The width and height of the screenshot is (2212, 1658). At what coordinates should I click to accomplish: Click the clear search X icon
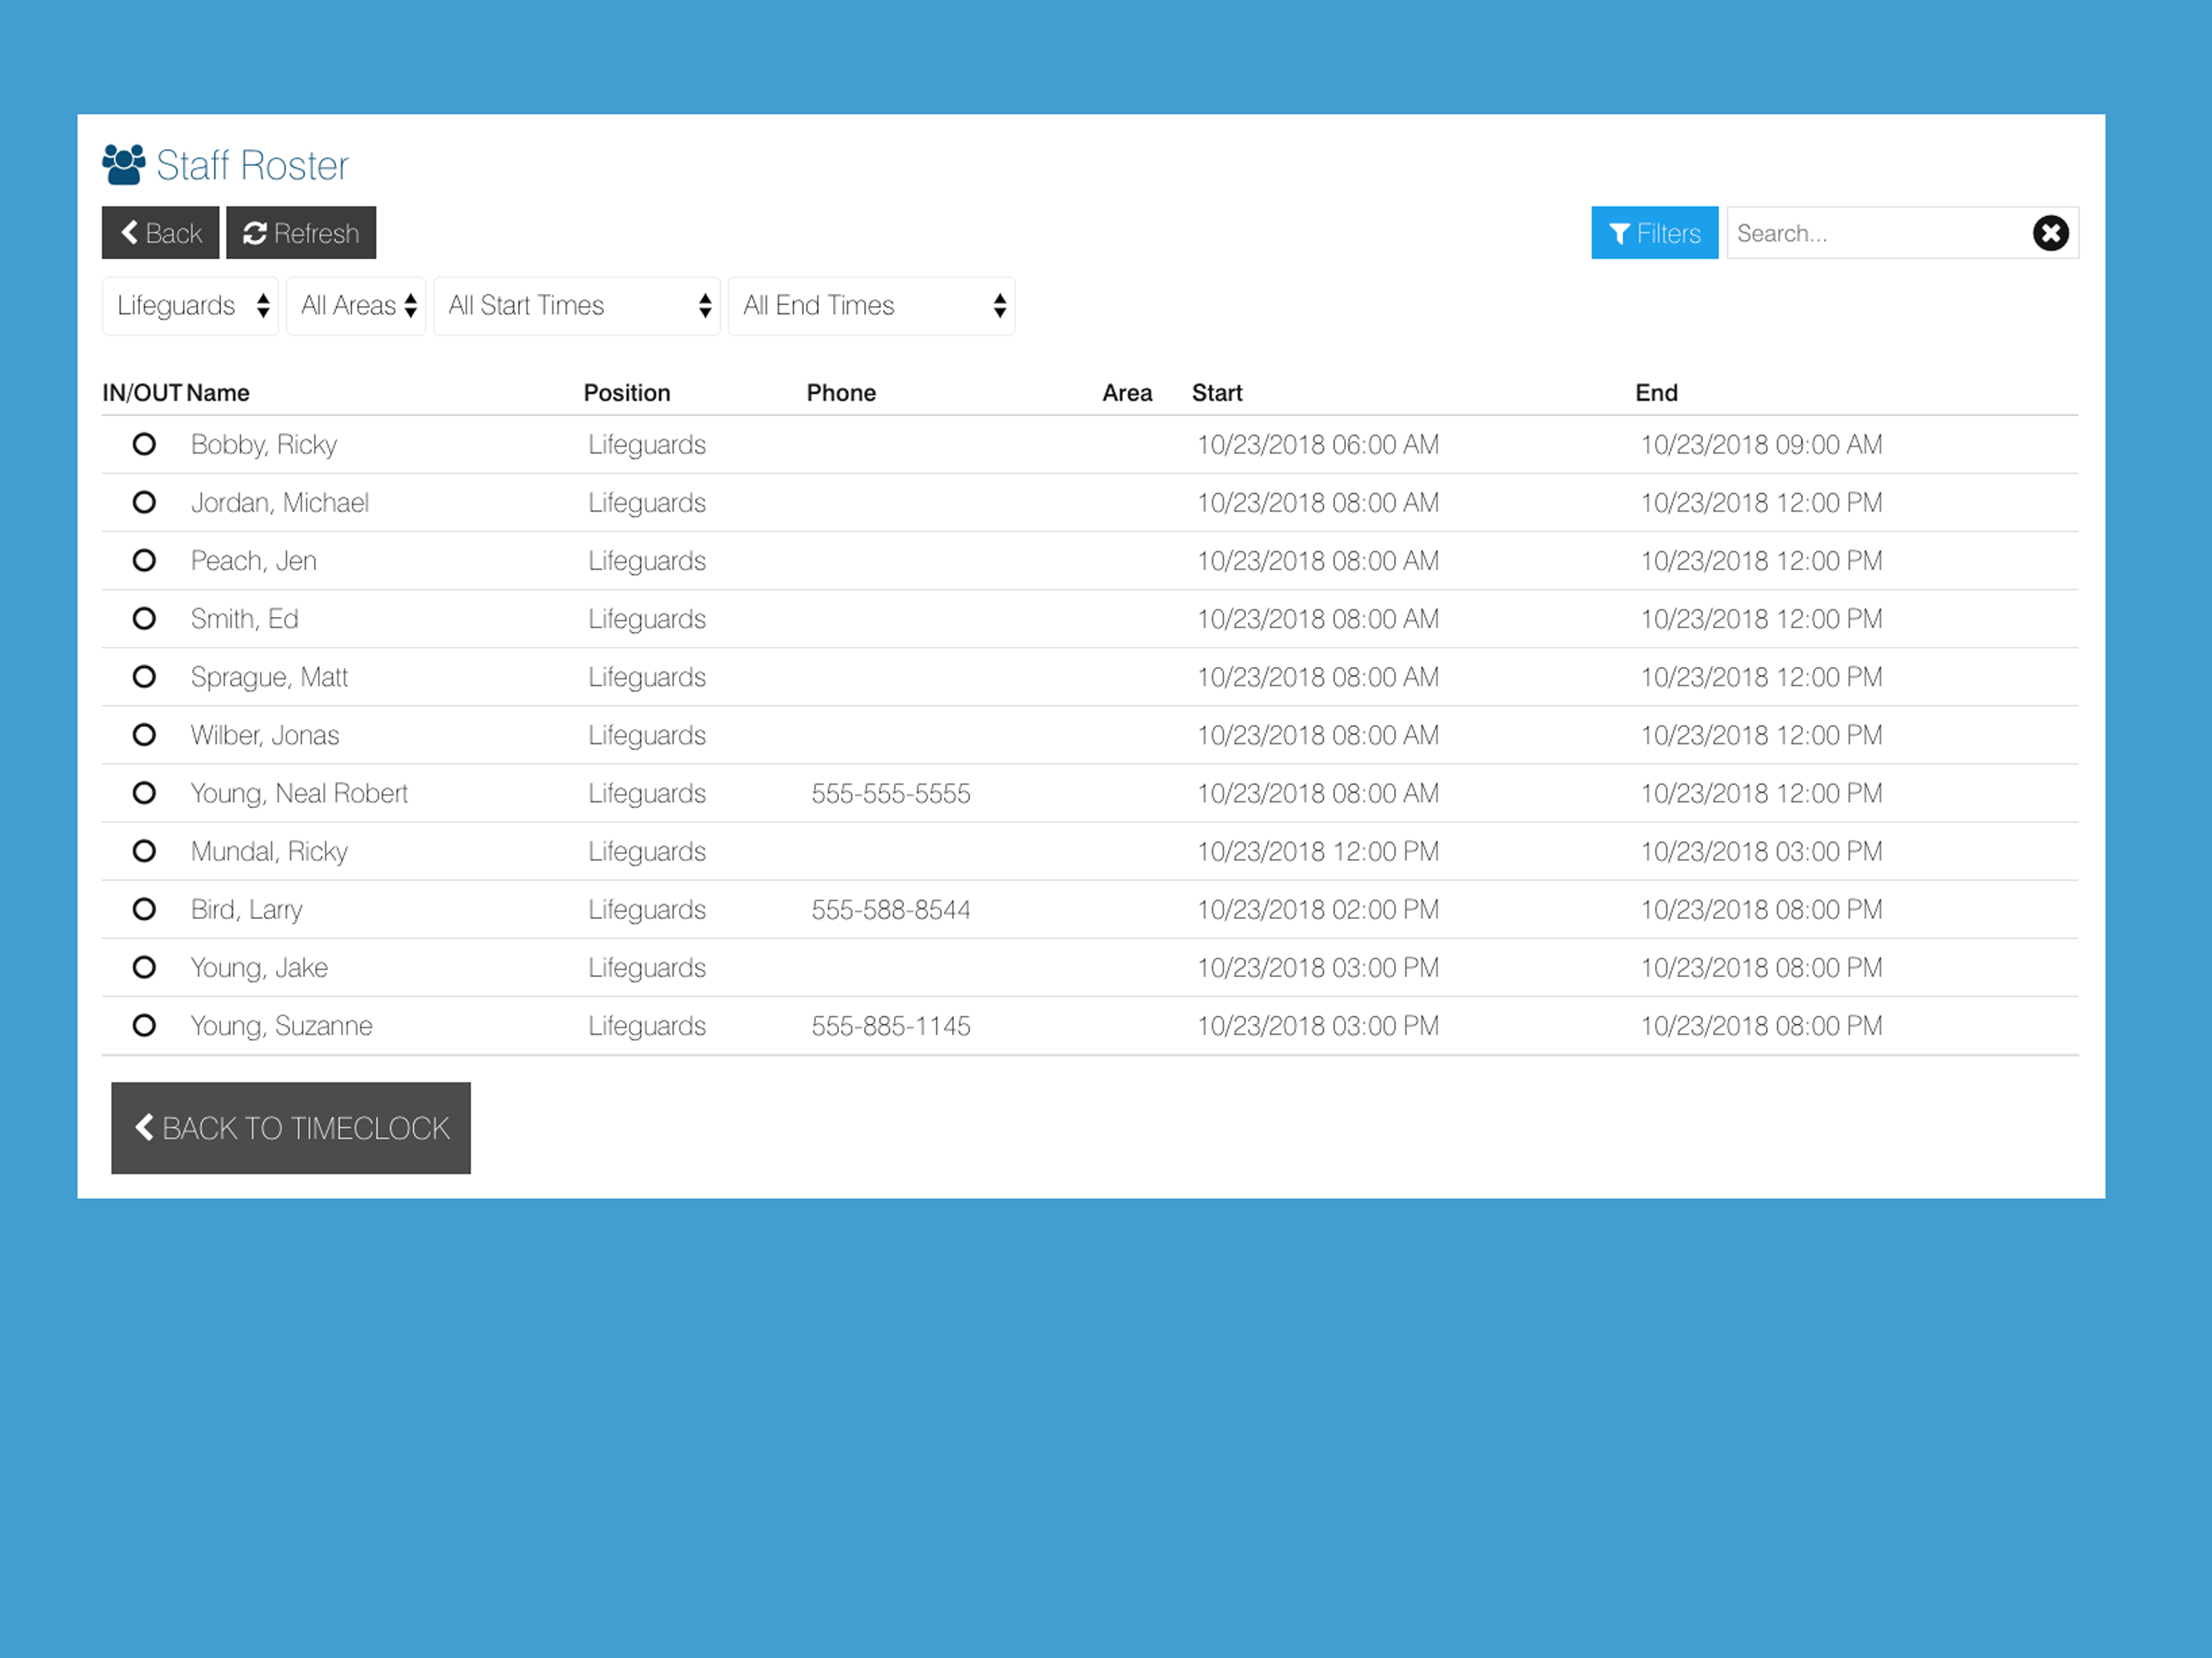coord(2050,233)
